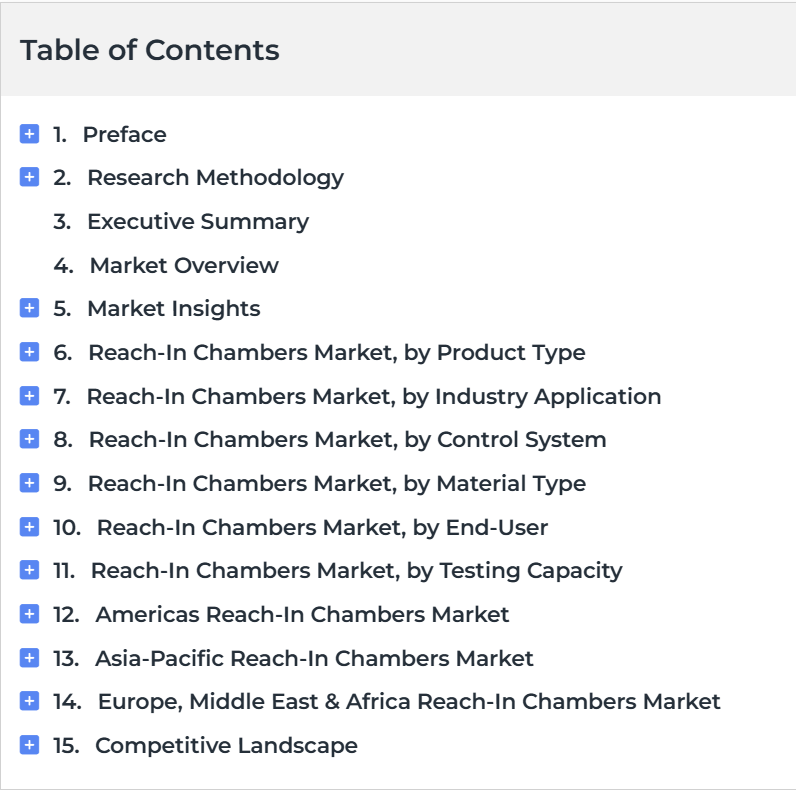Click plus icon beside by Testing Capacity

coord(29,570)
